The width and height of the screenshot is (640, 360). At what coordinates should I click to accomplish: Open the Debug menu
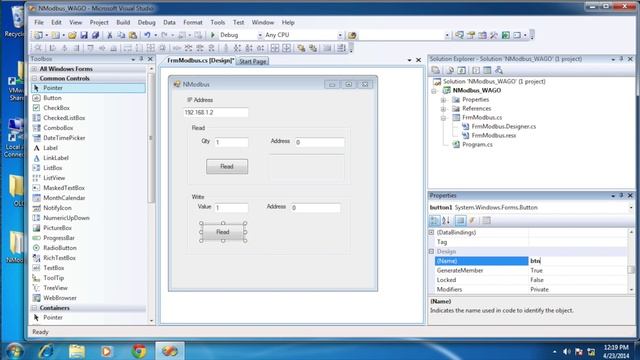147,22
